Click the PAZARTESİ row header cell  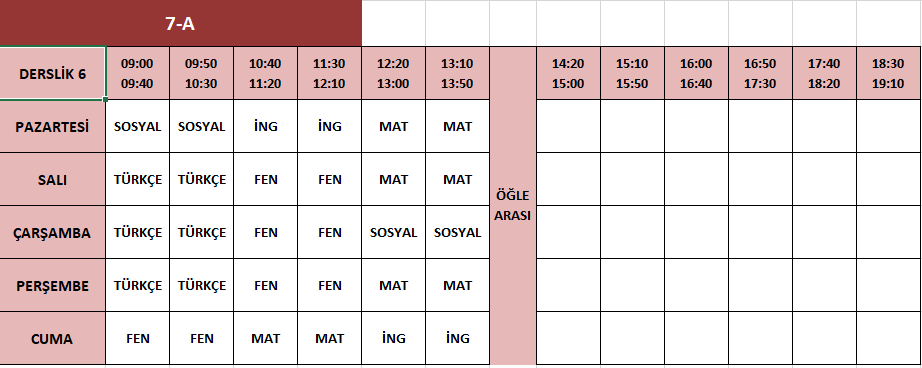click(53, 126)
